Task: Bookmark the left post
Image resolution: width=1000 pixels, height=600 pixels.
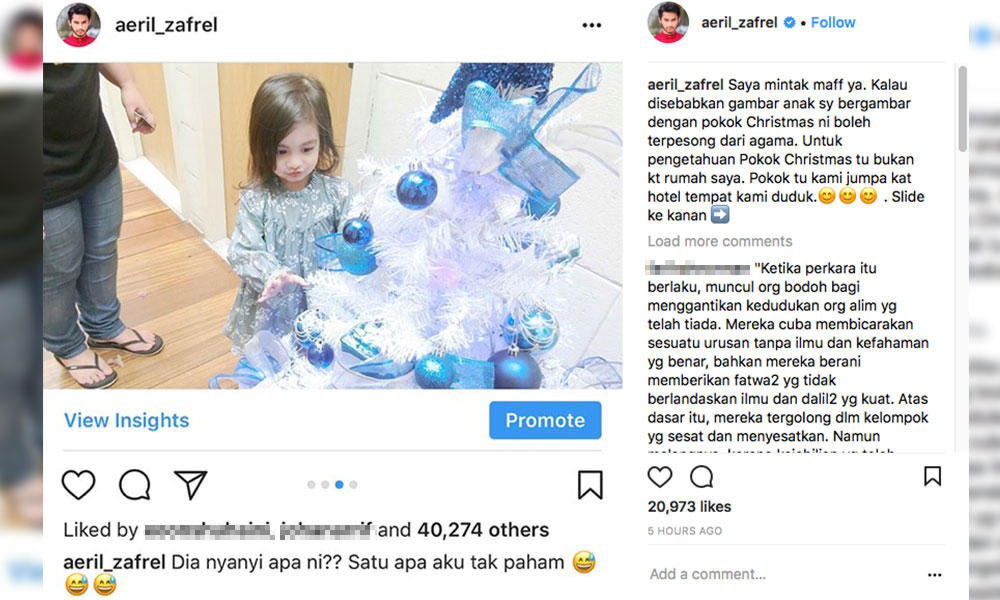Action: pos(590,485)
